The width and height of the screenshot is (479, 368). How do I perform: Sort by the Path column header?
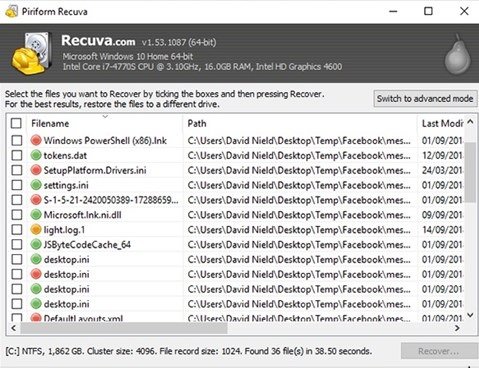(x=300, y=124)
